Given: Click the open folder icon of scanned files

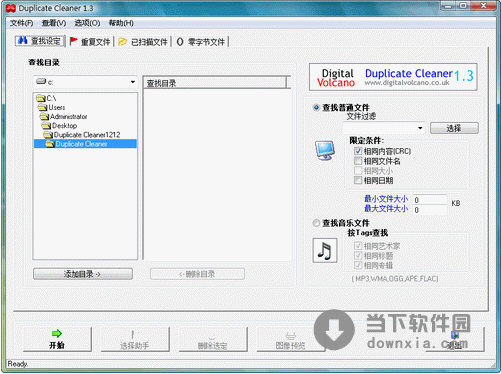Looking at the screenshot, I should [x=122, y=42].
